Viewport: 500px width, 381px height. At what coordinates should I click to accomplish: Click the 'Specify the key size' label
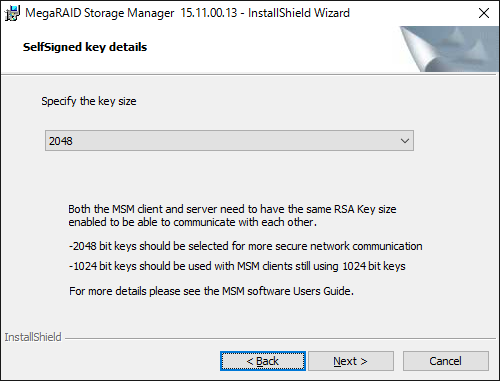[x=89, y=101]
